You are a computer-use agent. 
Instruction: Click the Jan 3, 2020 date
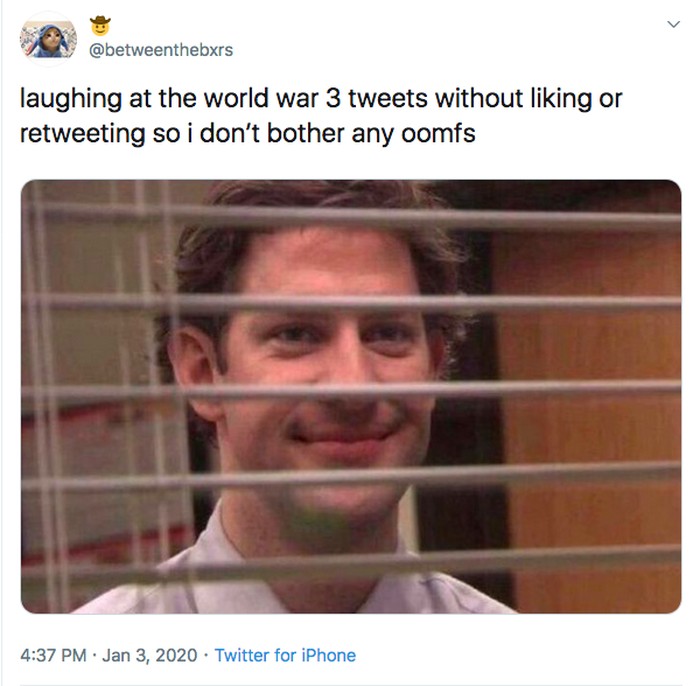click(x=150, y=655)
